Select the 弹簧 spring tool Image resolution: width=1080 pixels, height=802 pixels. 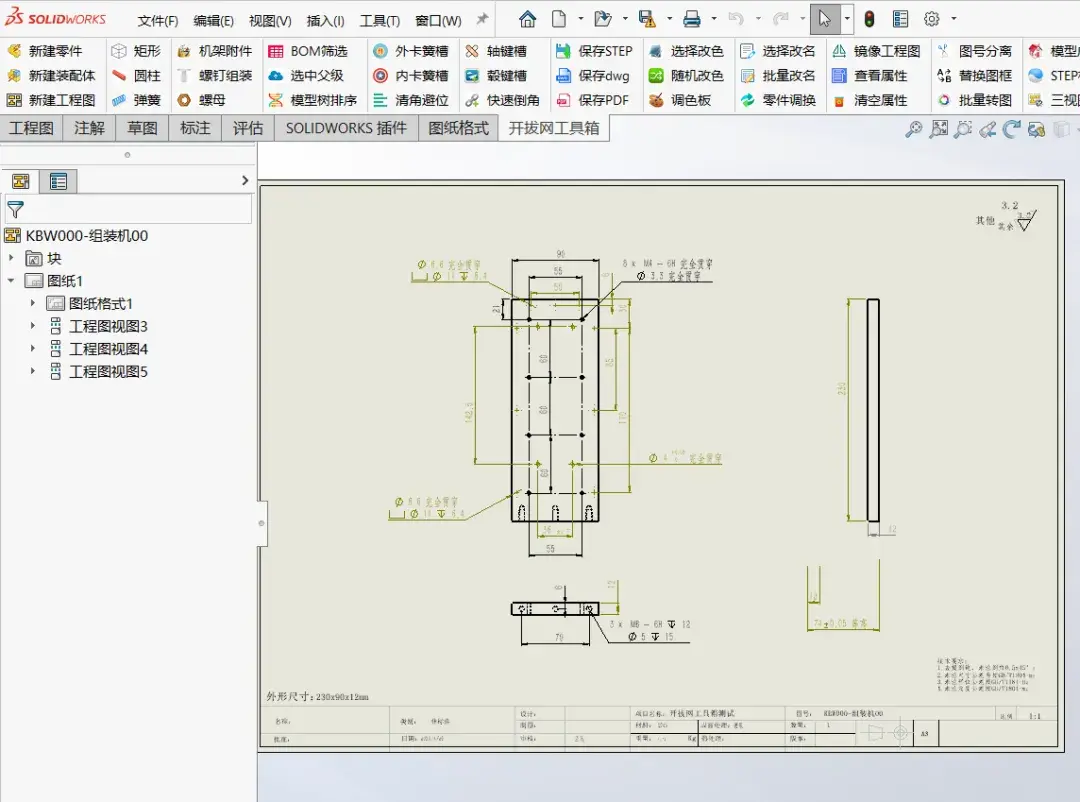click(136, 101)
